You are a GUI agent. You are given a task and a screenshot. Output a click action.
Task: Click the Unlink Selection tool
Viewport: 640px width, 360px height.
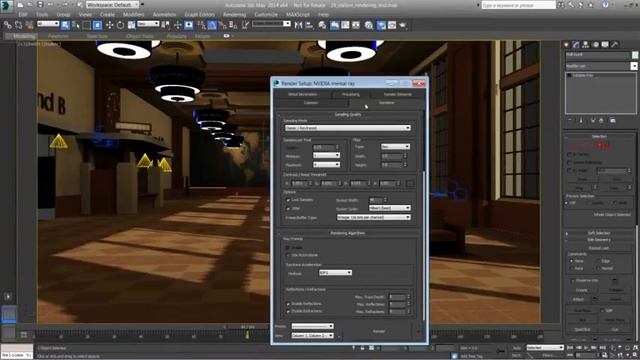[x=18, y=25]
